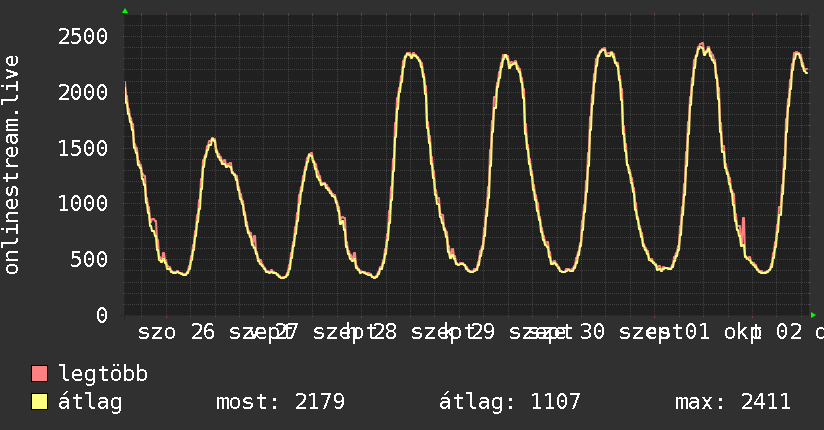Click the green arrow atop the y-axis

pyautogui.click(x=125, y=11)
